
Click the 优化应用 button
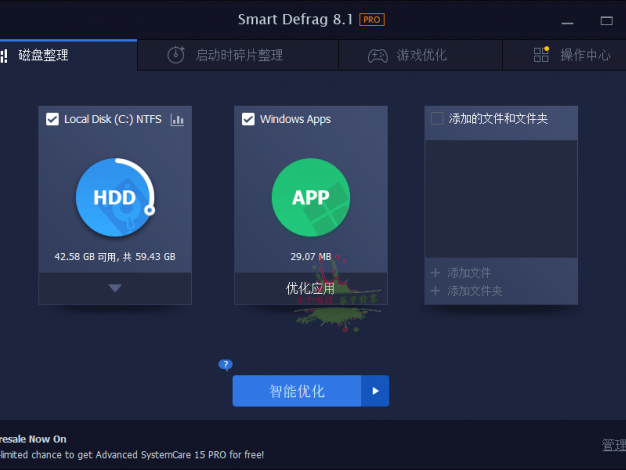(x=311, y=288)
